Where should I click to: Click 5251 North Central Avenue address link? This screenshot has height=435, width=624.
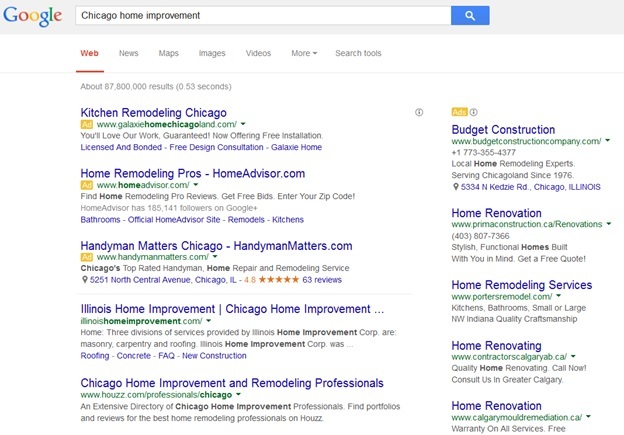pyautogui.click(x=163, y=280)
